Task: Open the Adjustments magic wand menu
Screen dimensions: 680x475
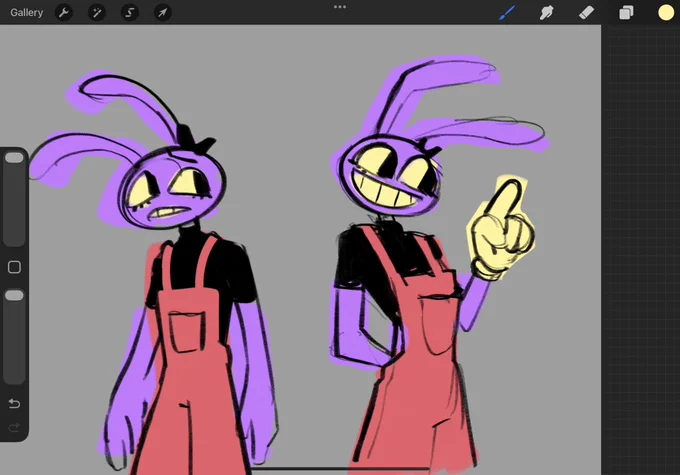Action: click(97, 13)
